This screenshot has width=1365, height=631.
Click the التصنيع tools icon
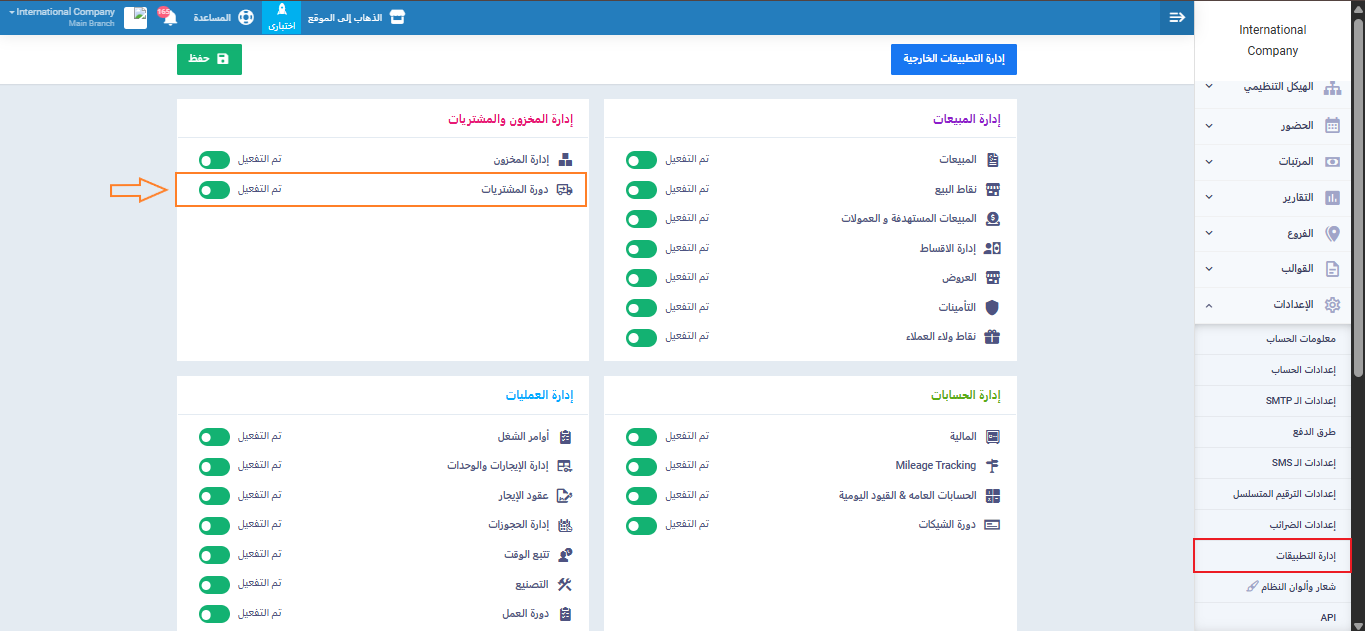564,585
